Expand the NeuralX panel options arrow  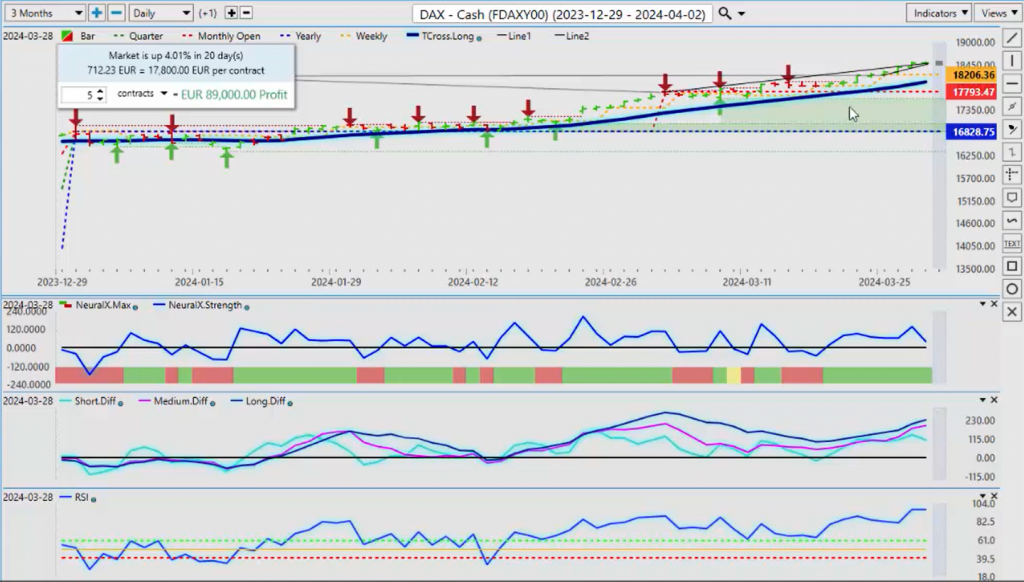[x=982, y=304]
